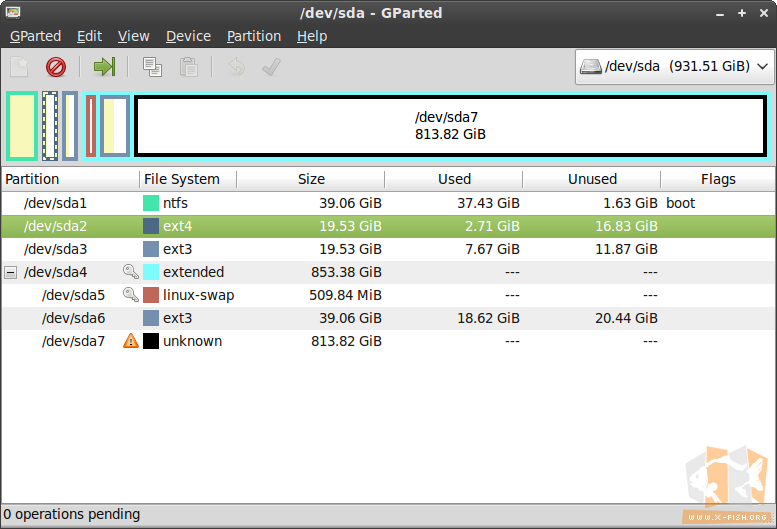Select the /dev/sda1 partition row

tap(388, 203)
